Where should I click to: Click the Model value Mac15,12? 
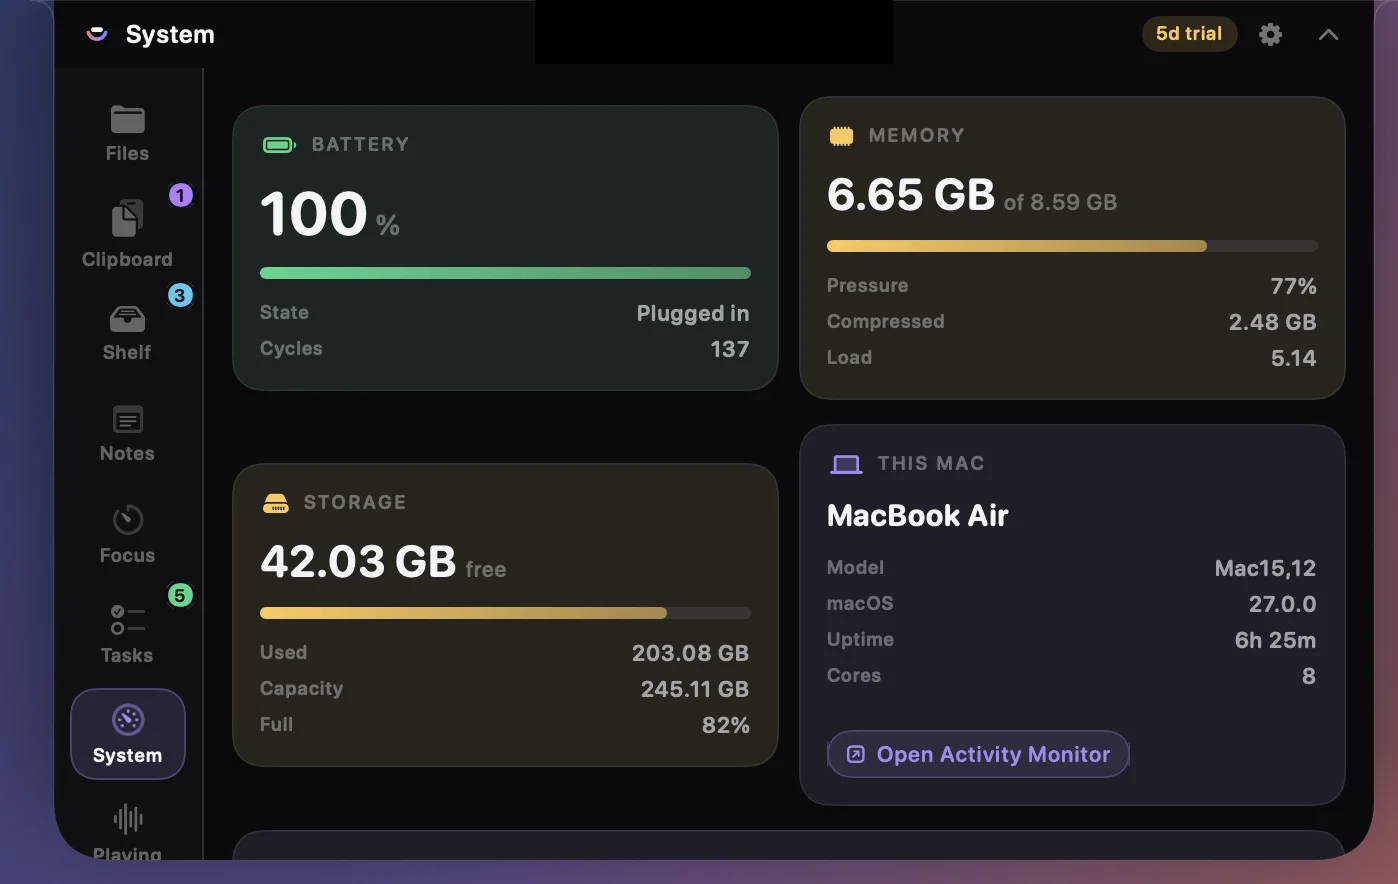(x=1265, y=568)
